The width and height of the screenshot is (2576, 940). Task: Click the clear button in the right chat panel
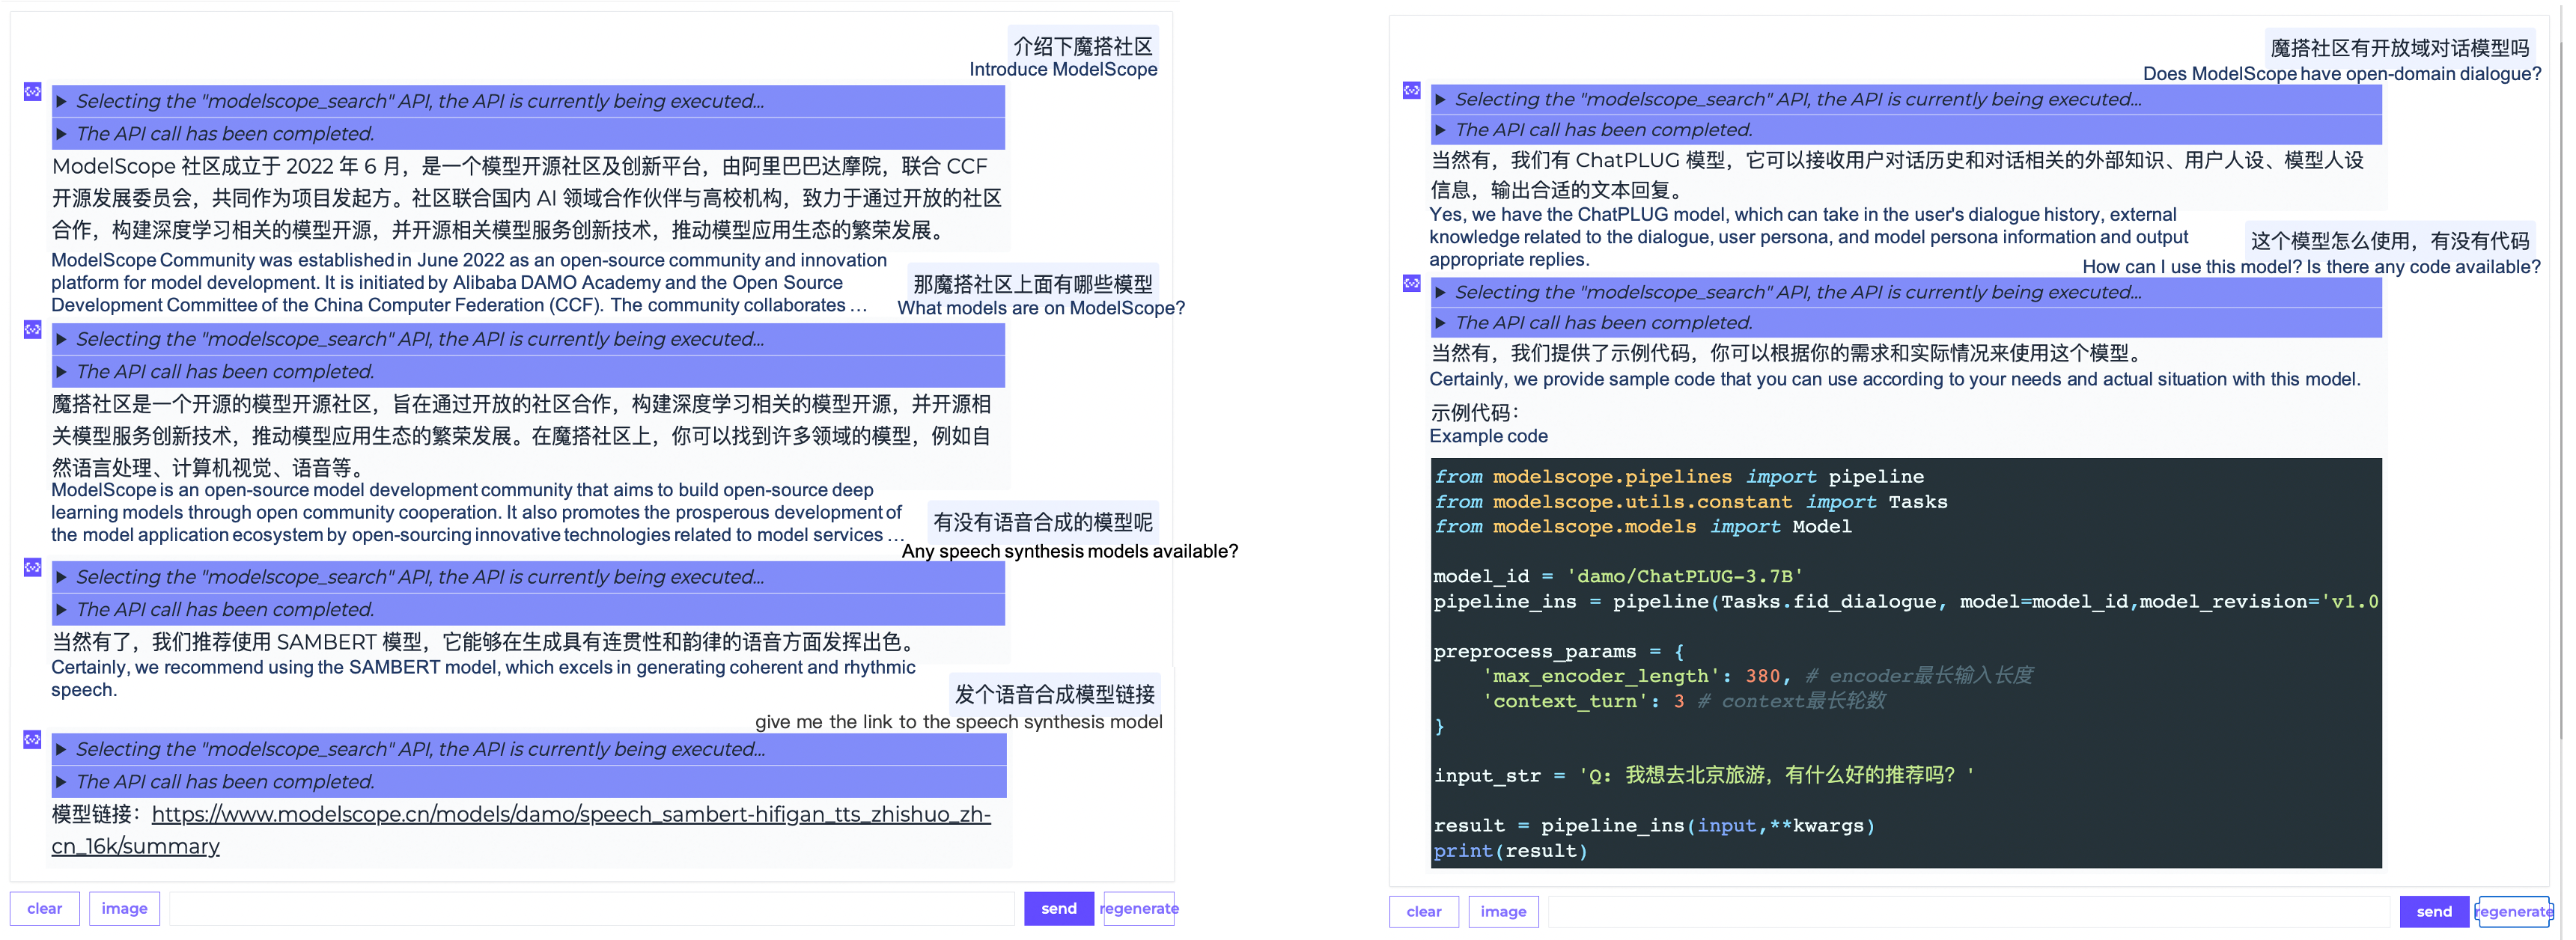1424,912
